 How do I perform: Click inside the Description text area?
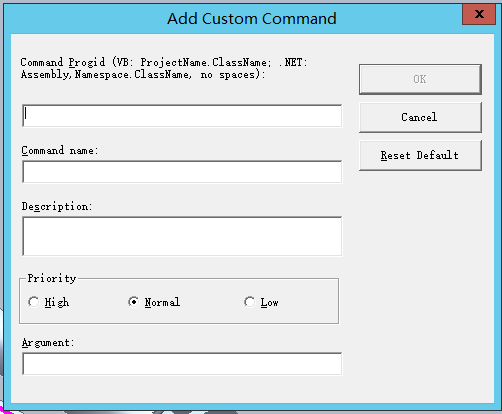point(182,236)
